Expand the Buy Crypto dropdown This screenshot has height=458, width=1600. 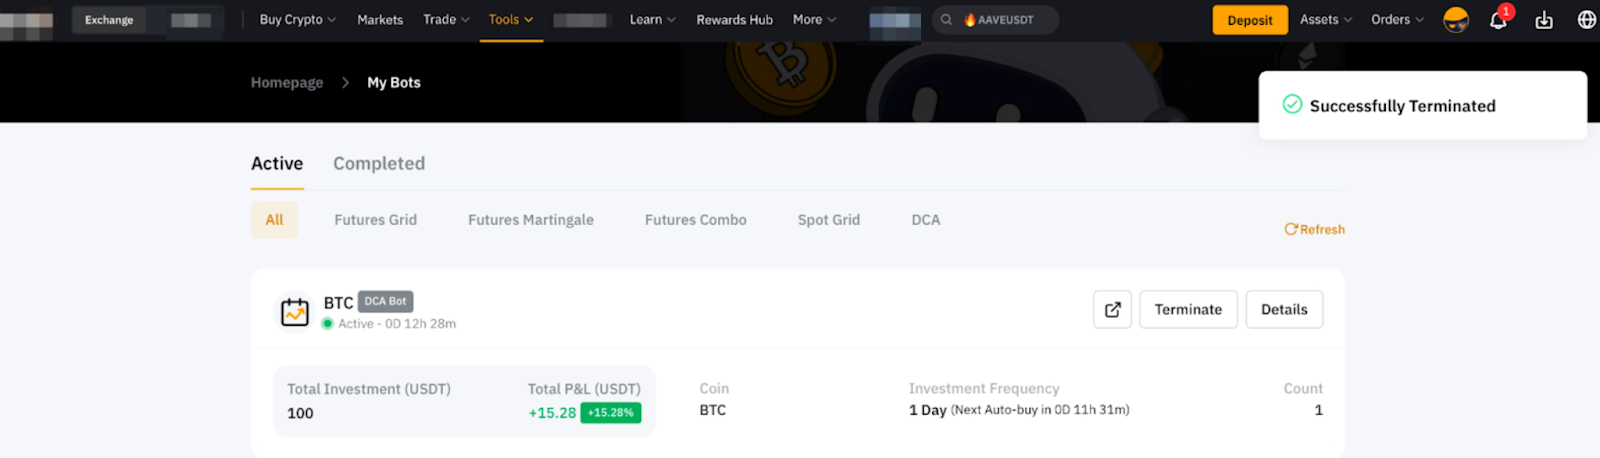click(x=297, y=20)
